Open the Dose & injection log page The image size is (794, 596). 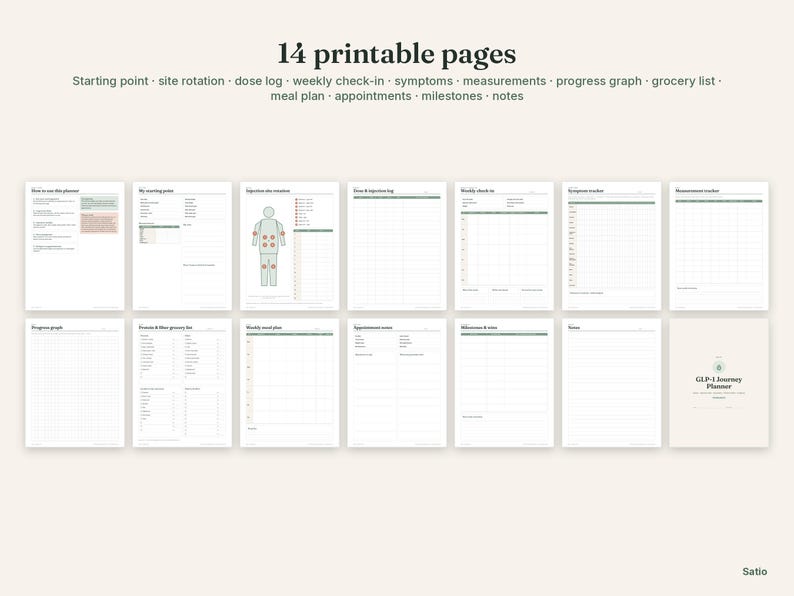pos(397,246)
